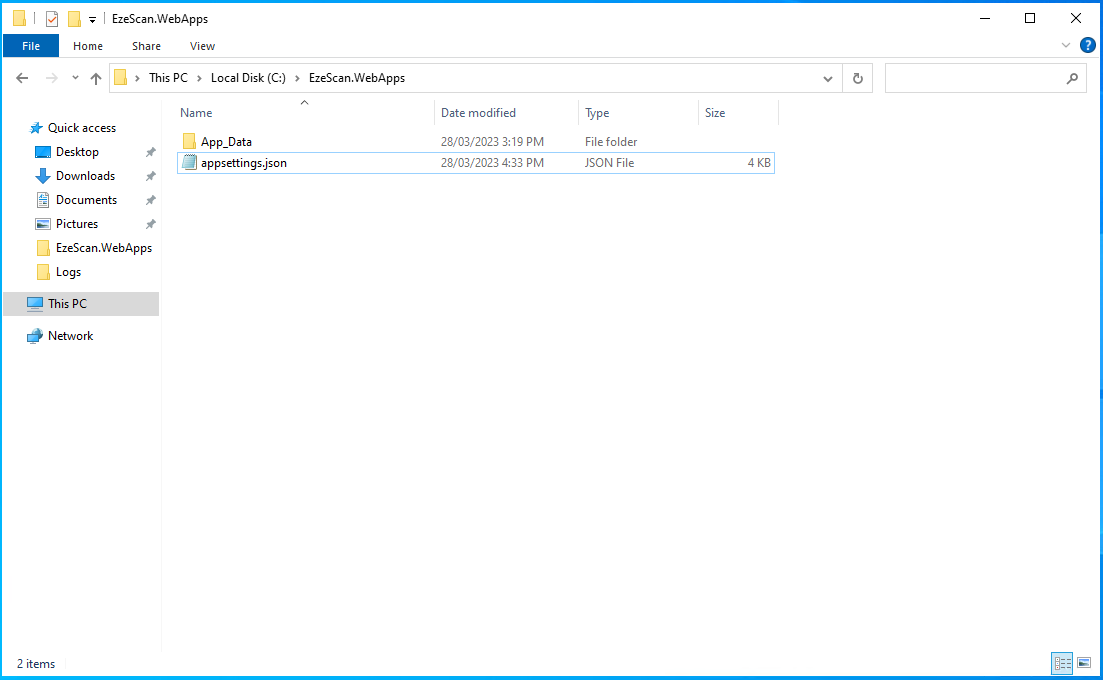Click the Properties icon in quick access toolbar
Screen dimensions: 1103x680
[52, 19]
